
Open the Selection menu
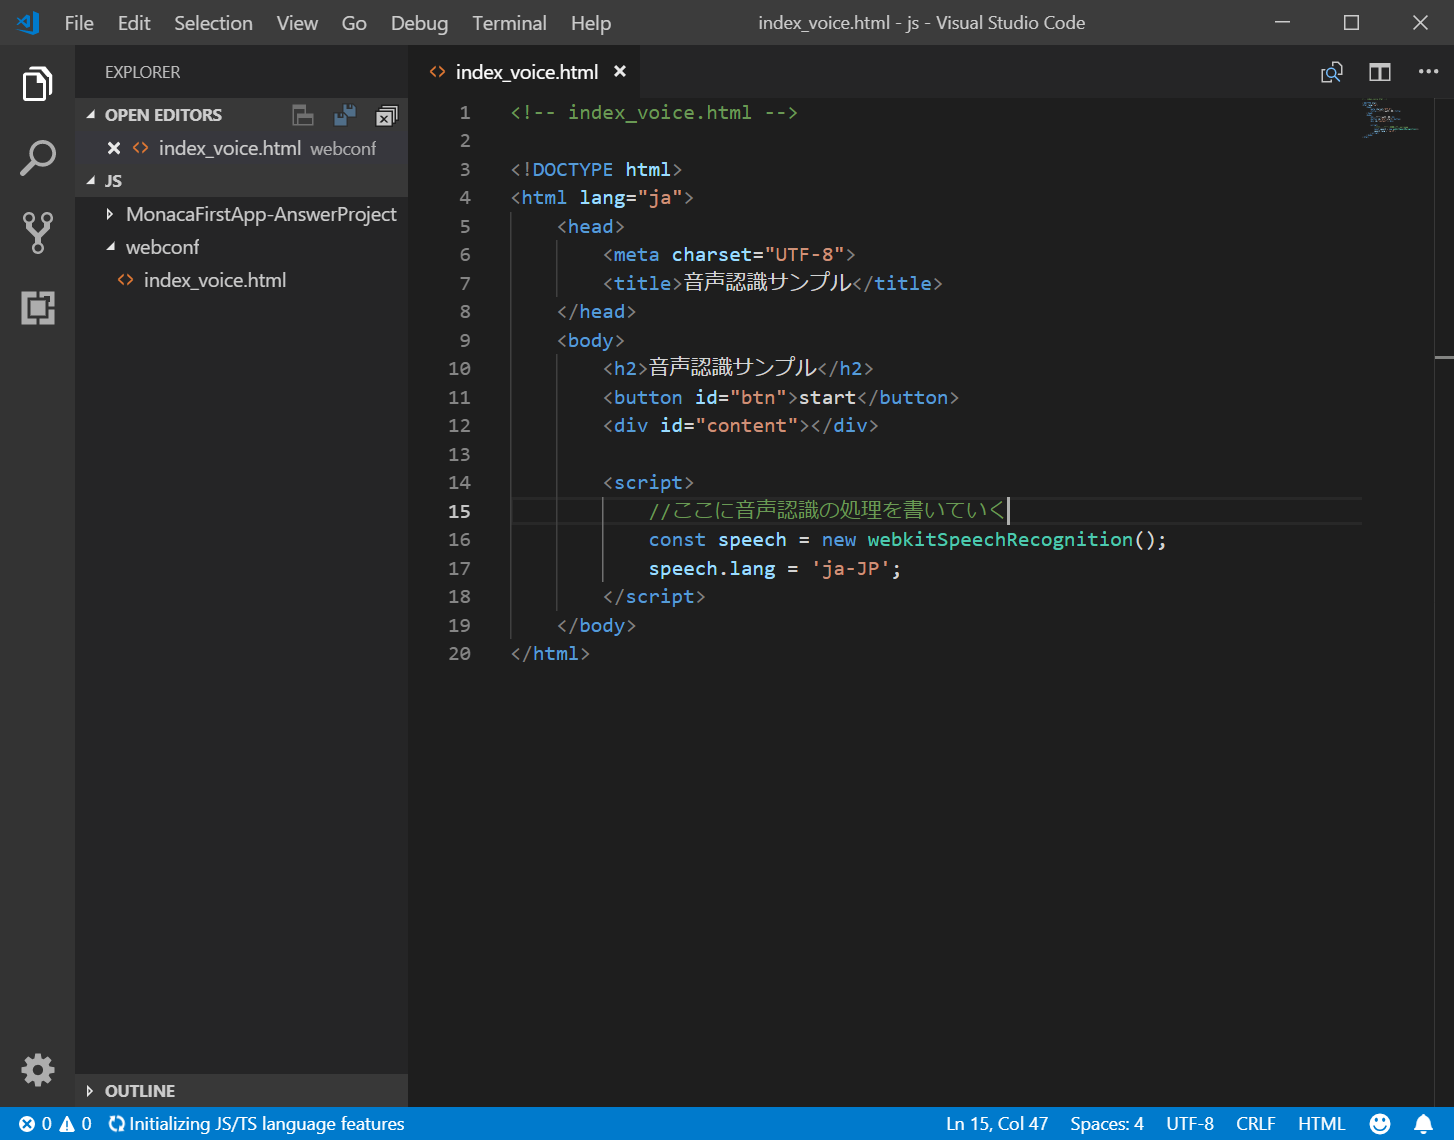213,23
